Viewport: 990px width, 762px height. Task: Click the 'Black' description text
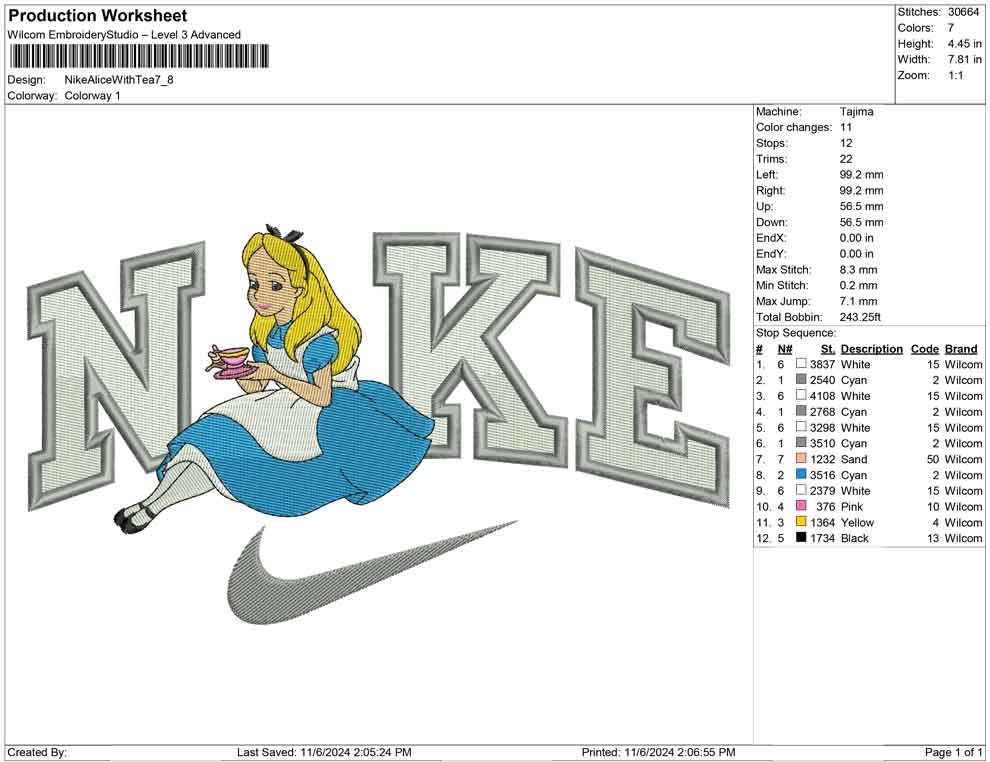pyautogui.click(x=855, y=538)
